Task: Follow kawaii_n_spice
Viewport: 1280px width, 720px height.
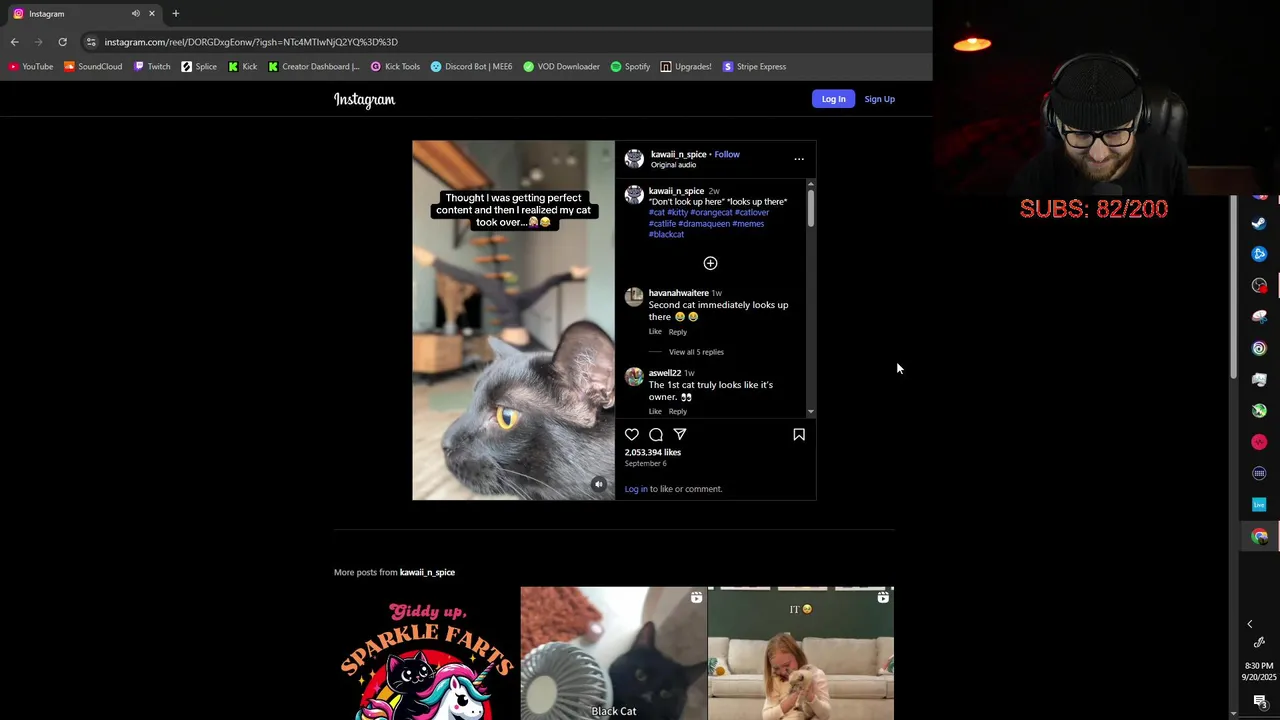Action: coord(727,154)
